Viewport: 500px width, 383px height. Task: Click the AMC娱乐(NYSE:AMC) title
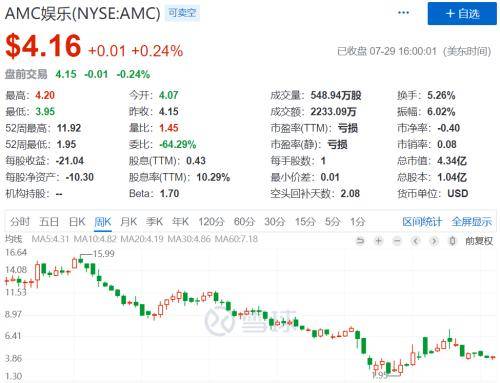tap(83, 13)
